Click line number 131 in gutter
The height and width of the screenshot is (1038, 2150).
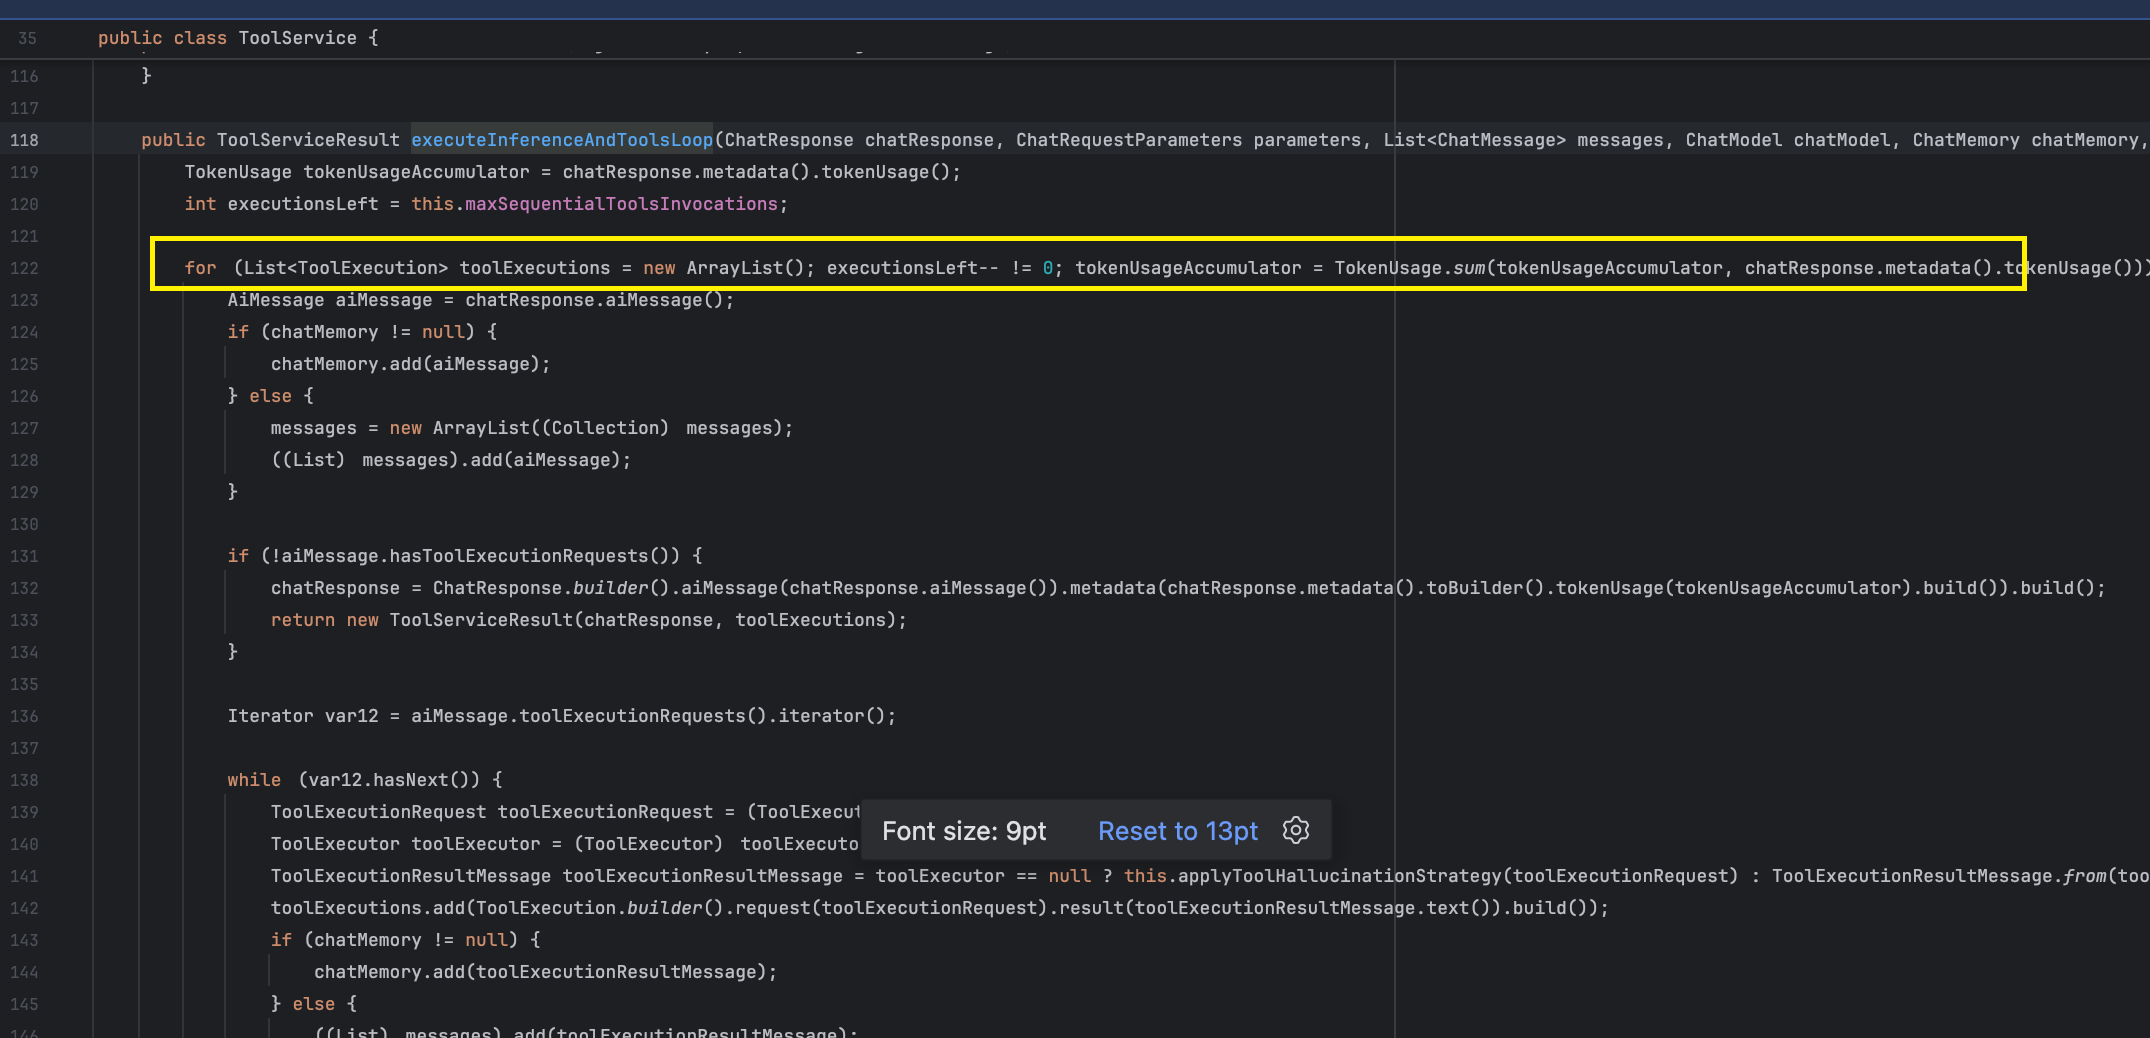click(24, 556)
